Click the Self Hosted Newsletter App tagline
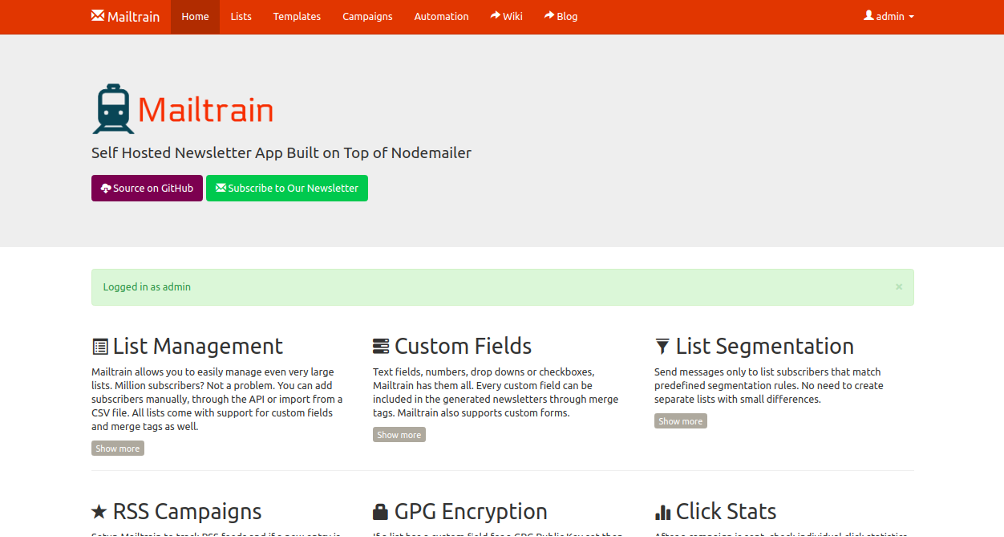This screenshot has height=537, width=1004. pos(281,153)
